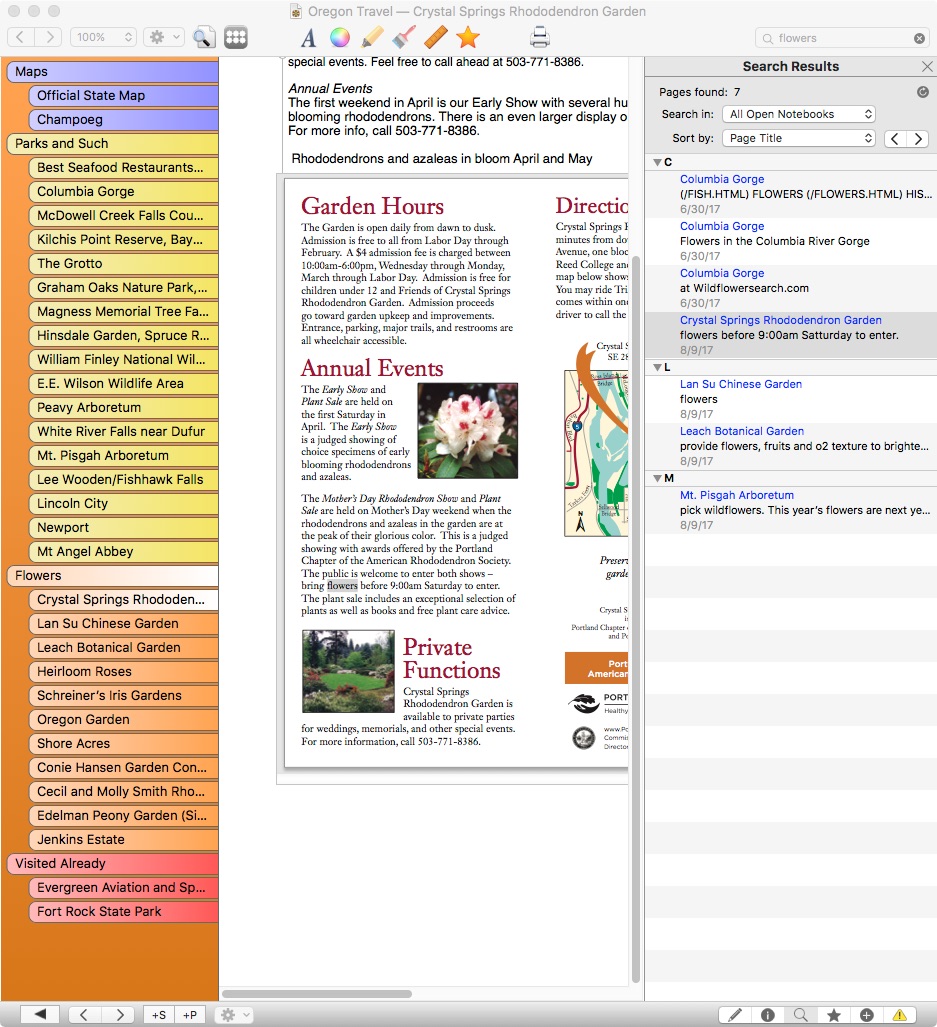Open the Mt Angel Abbey page
This screenshot has height=1027, width=937.
[123, 551]
